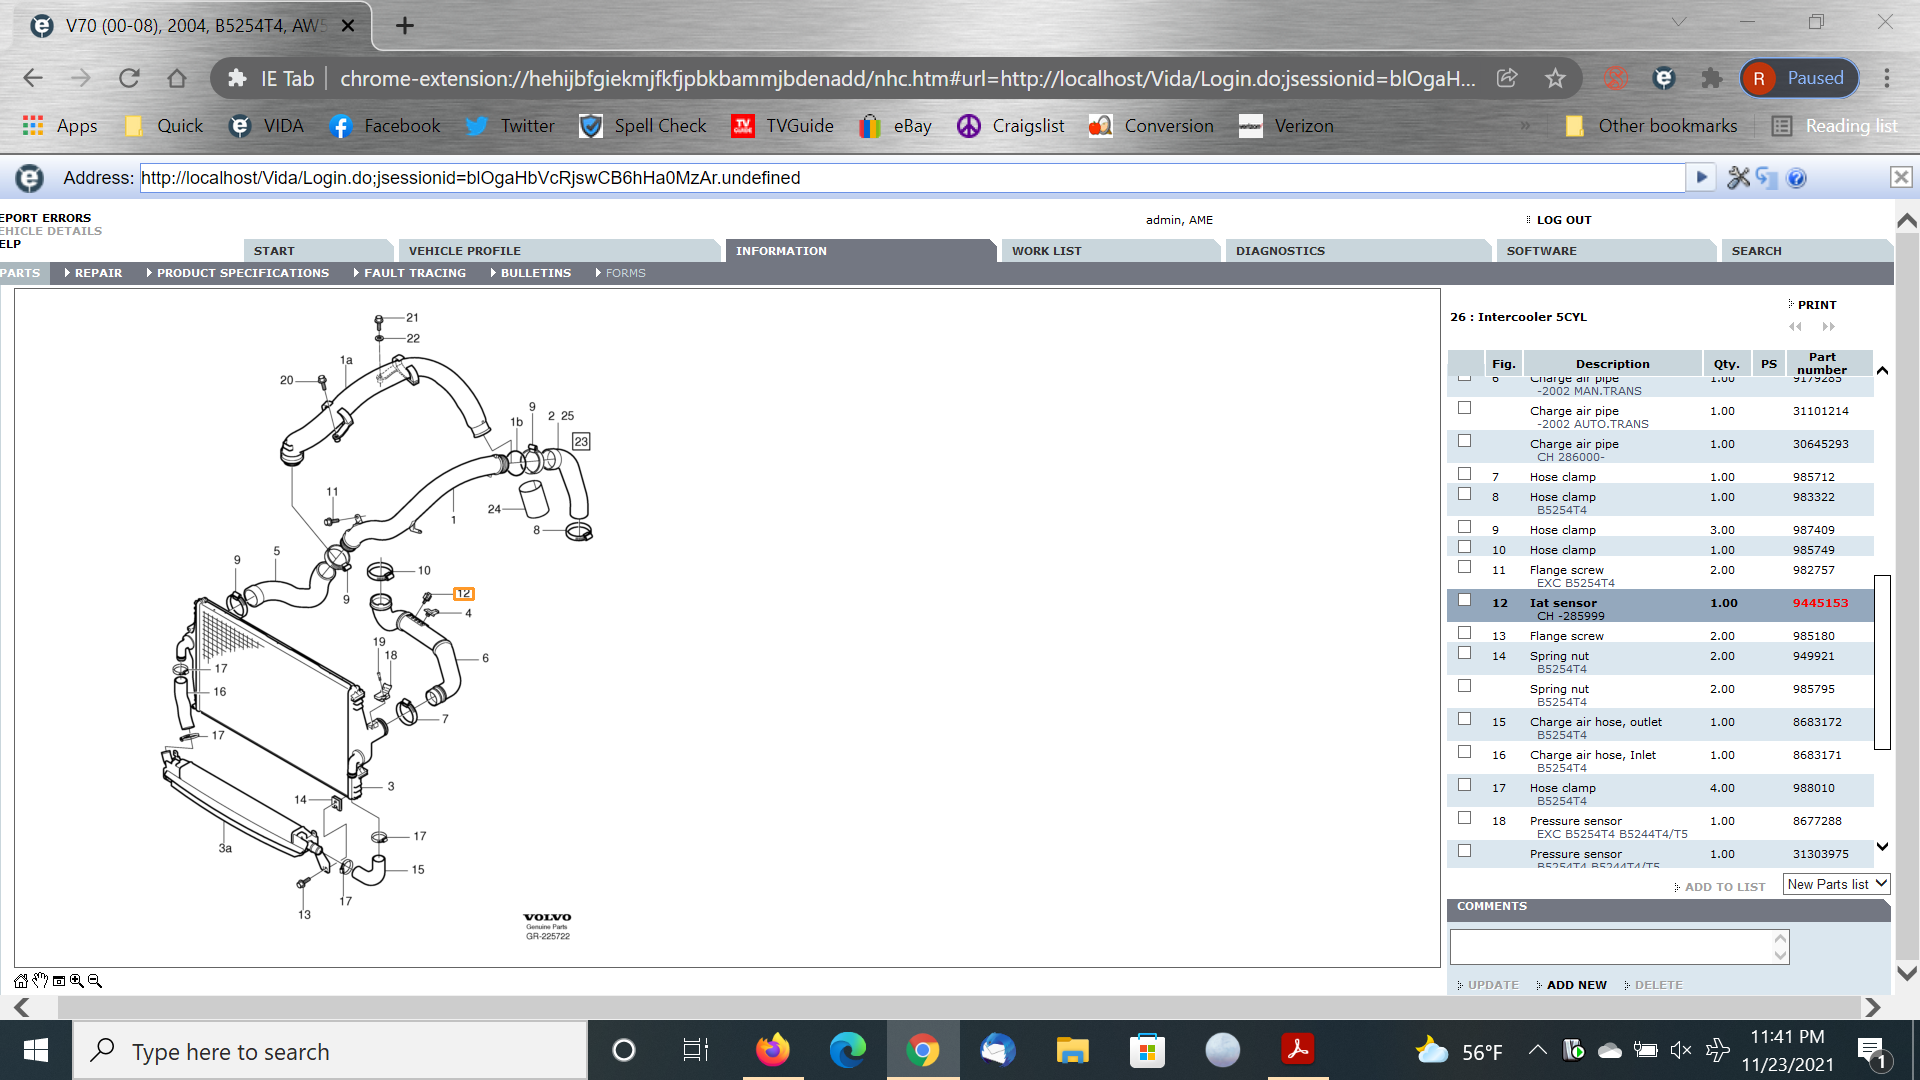Click the zoom in magnifier icon
The height and width of the screenshot is (1080, 1920).
(x=77, y=981)
